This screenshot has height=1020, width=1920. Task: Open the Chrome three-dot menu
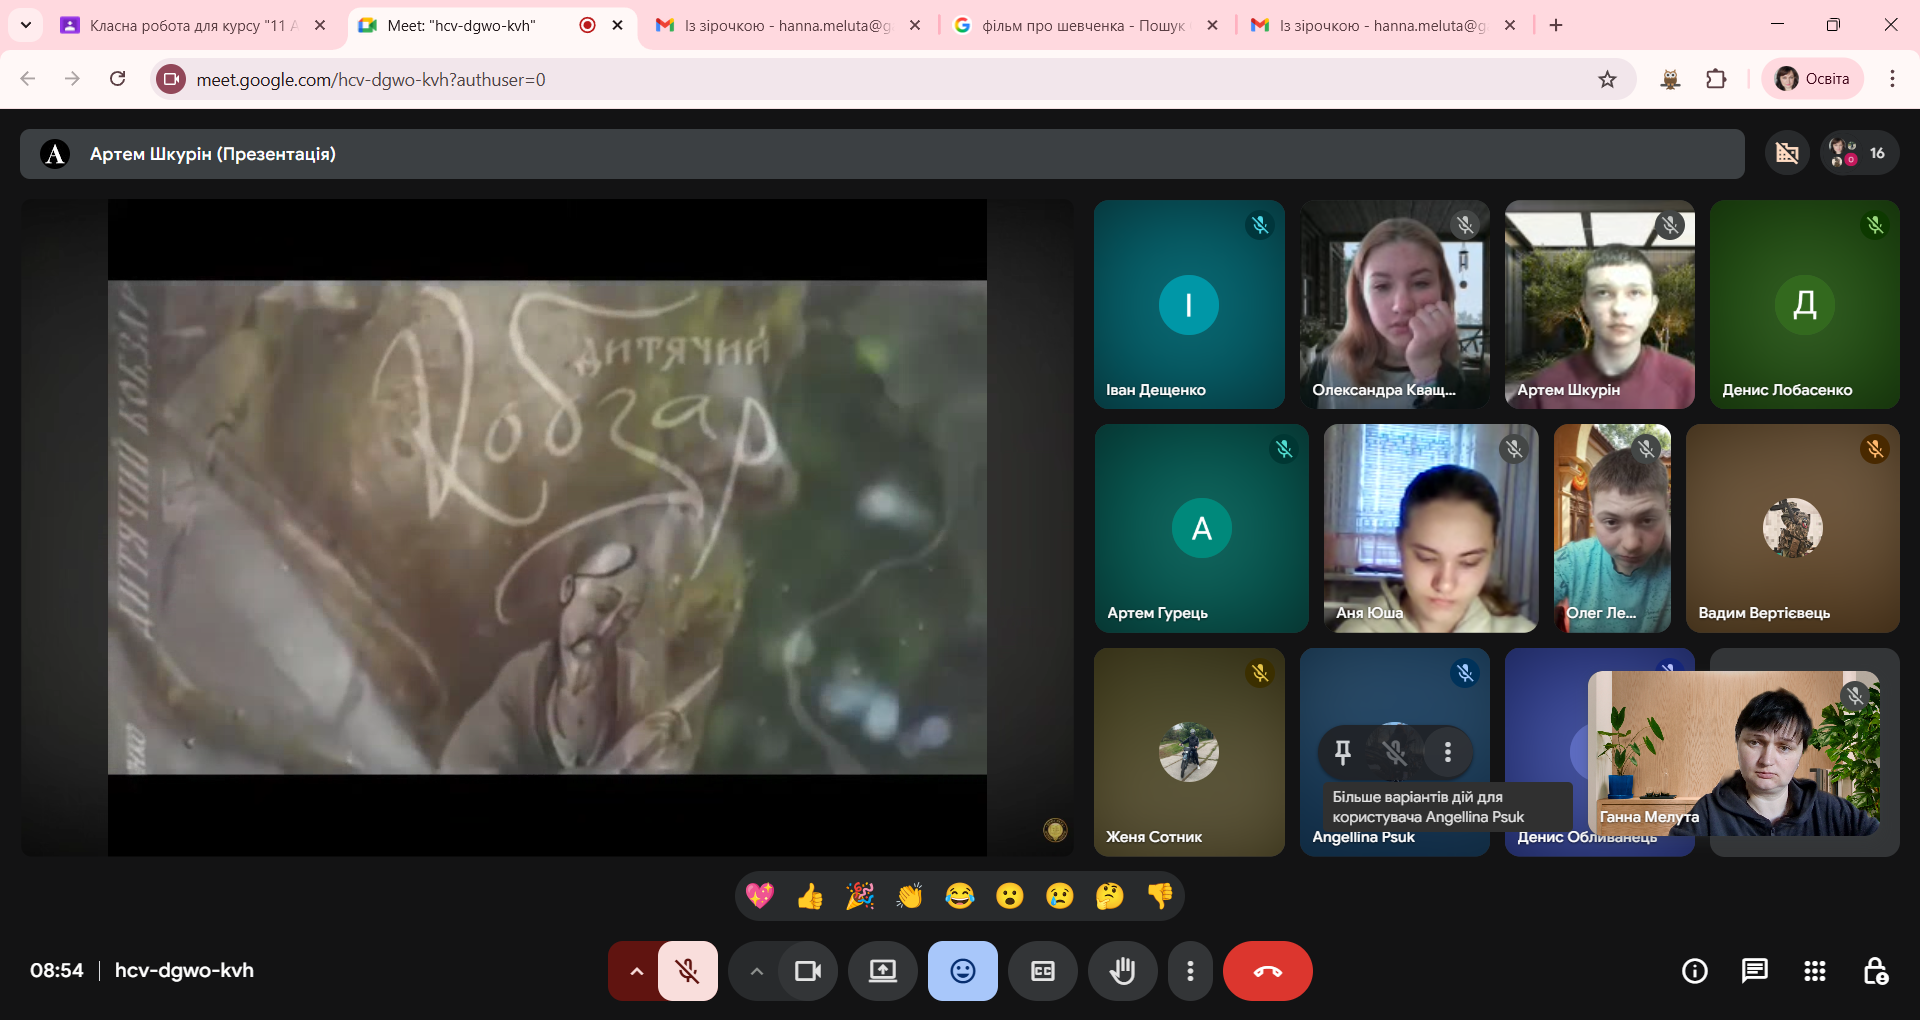point(1892,79)
